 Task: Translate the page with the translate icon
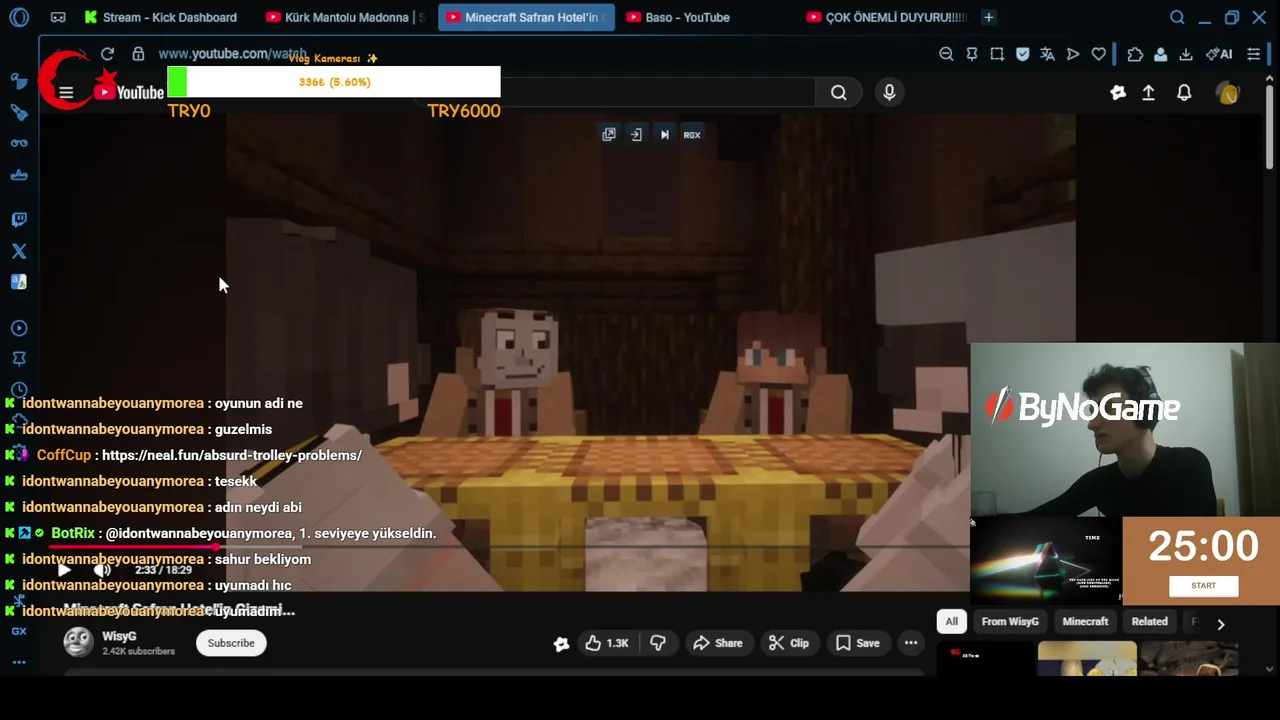(x=1047, y=54)
